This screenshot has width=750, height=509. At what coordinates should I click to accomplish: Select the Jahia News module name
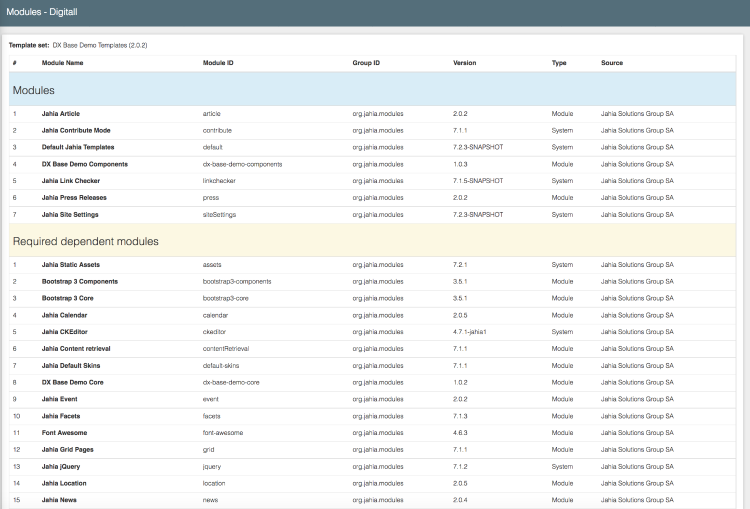click(59, 500)
